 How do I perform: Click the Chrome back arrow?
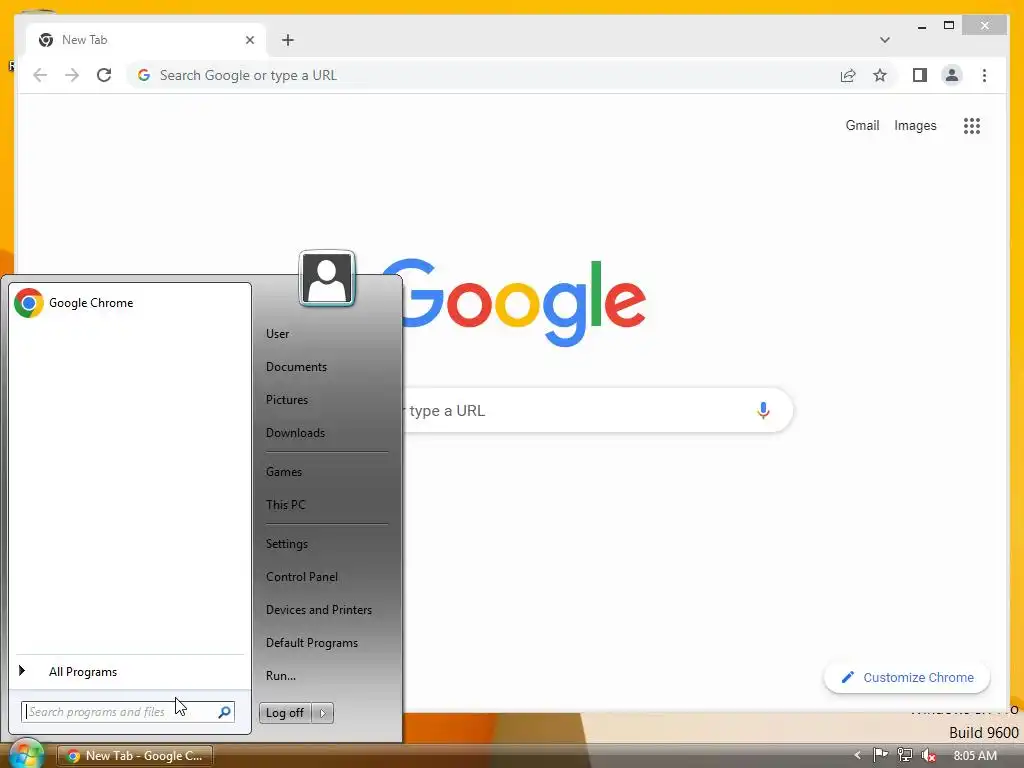[x=40, y=75]
